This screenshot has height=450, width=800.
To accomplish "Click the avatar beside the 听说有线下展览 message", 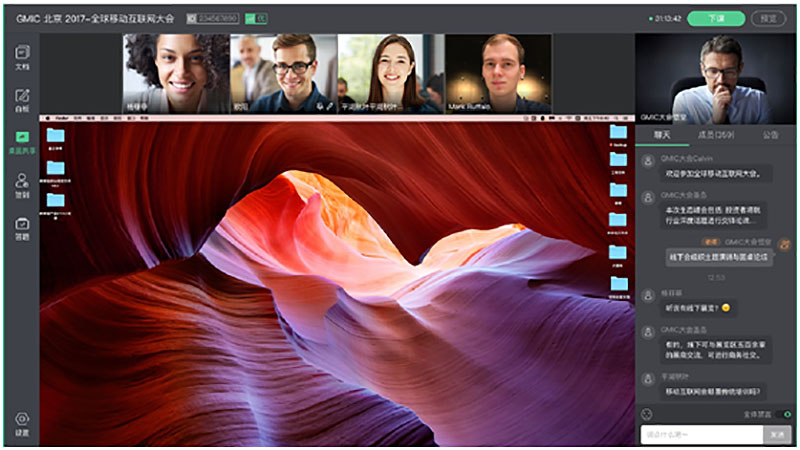I will tap(648, 295).
